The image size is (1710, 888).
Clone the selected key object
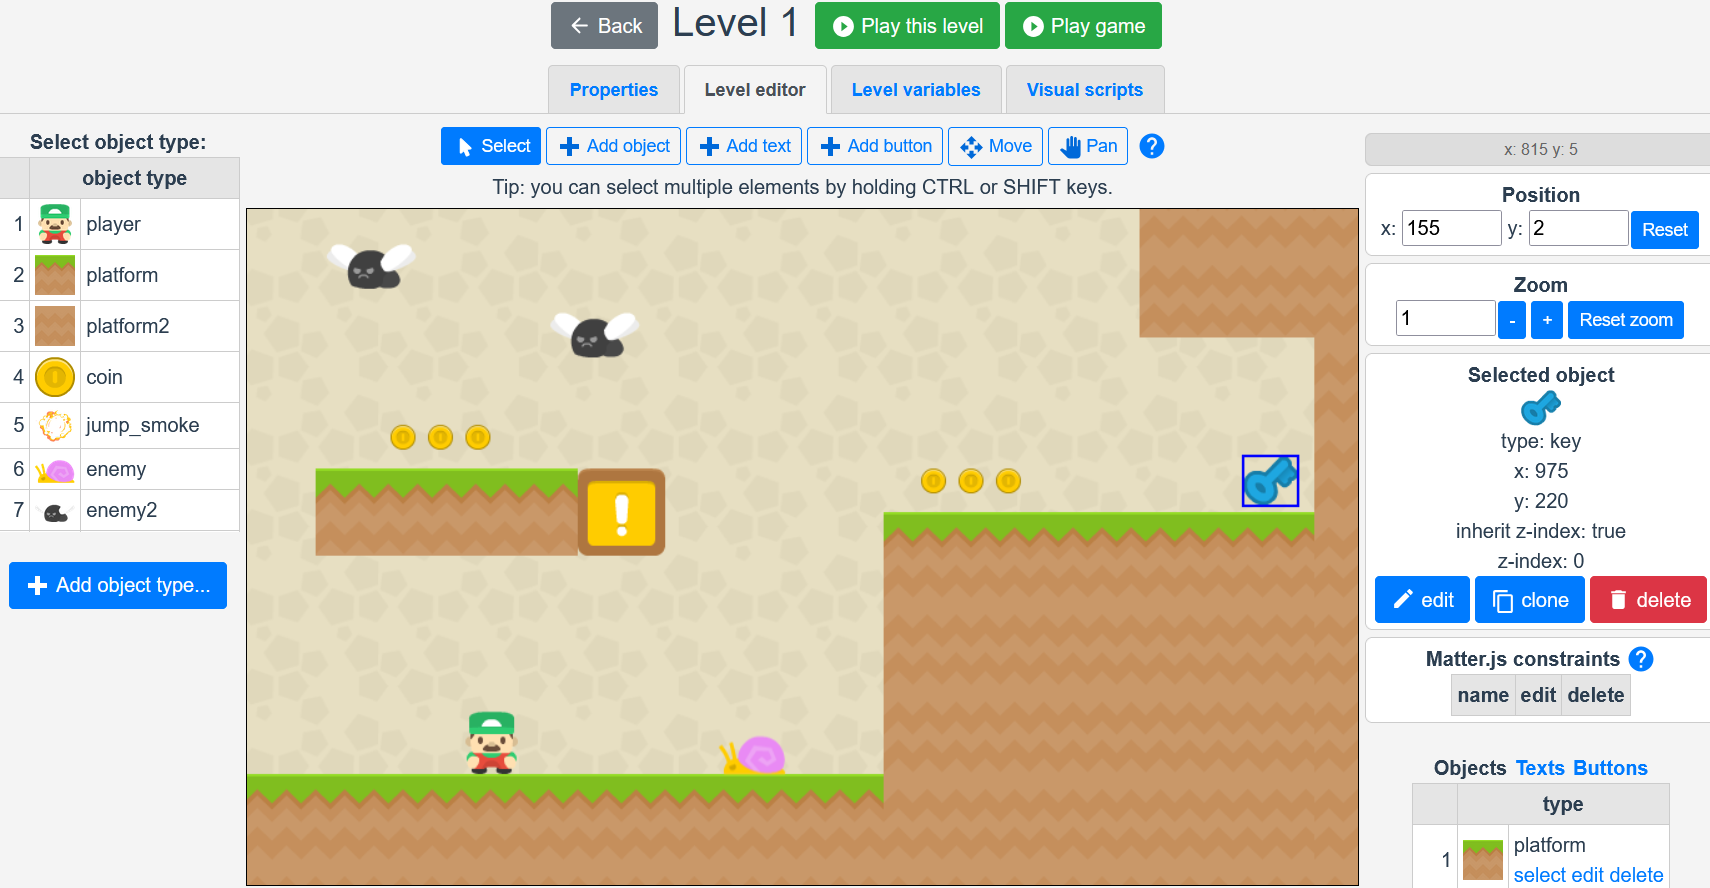1529,600
